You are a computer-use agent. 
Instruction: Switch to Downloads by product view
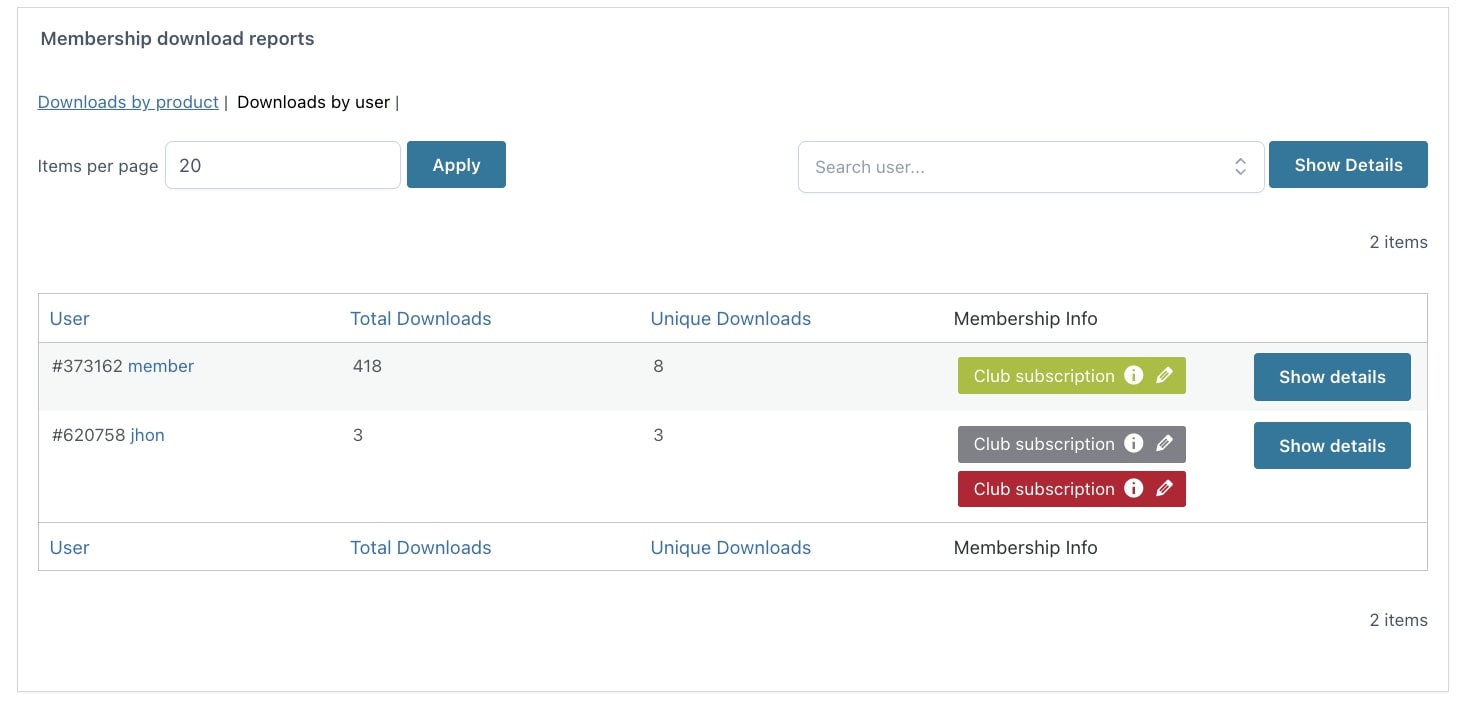coord(128,102)
